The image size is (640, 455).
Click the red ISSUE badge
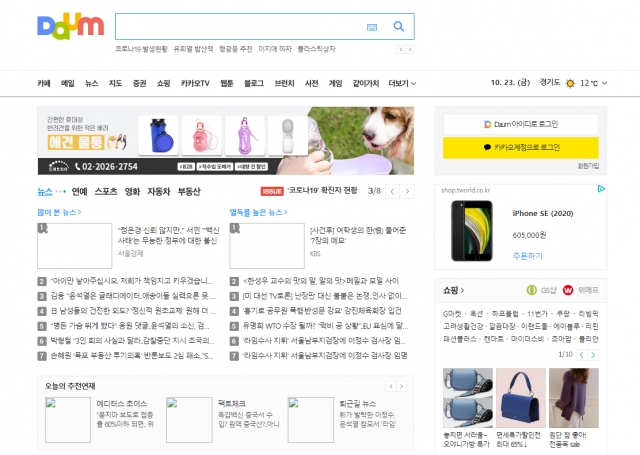tap(272, 191)
